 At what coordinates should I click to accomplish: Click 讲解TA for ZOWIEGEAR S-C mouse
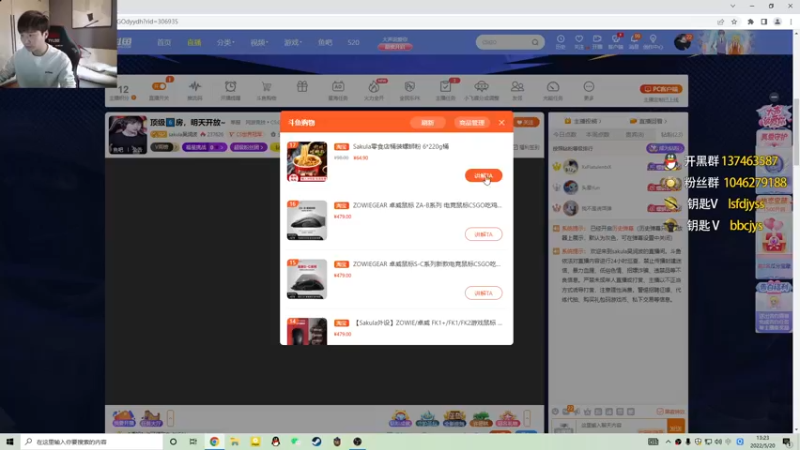pos(483,293)
